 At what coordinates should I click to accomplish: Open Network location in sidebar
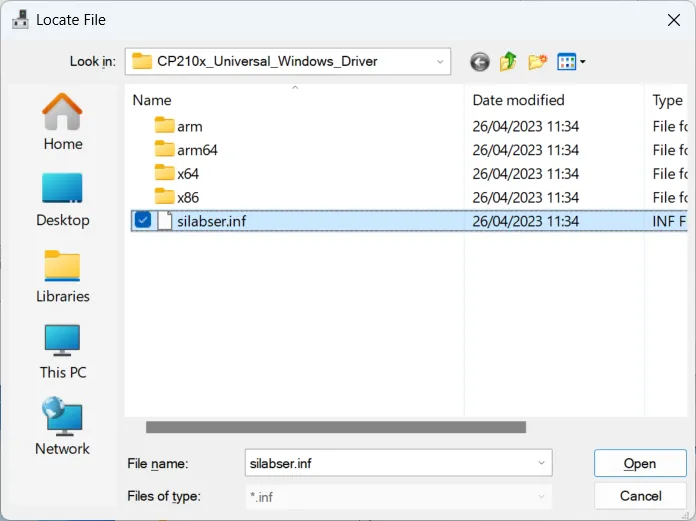(x=62, y=427)
